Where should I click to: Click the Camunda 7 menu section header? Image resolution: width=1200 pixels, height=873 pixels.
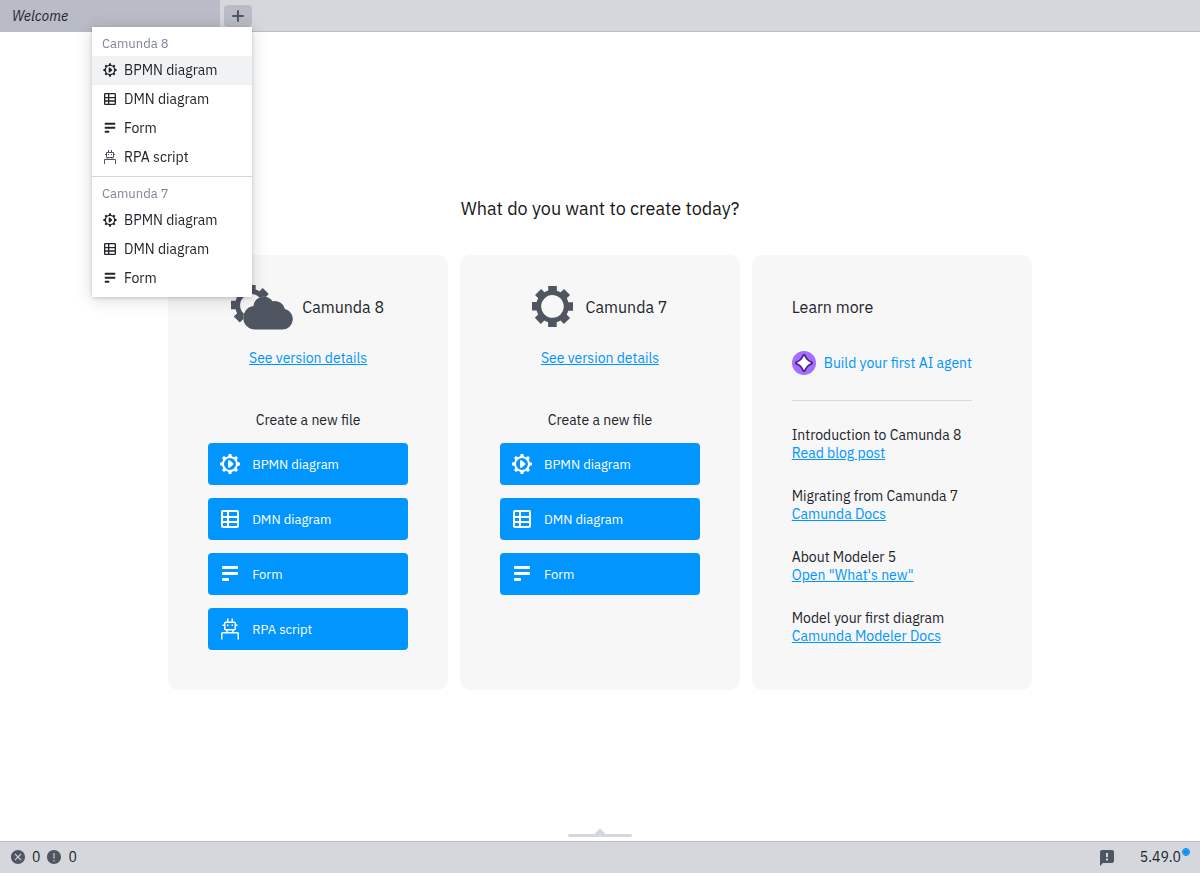pos(135,194)
